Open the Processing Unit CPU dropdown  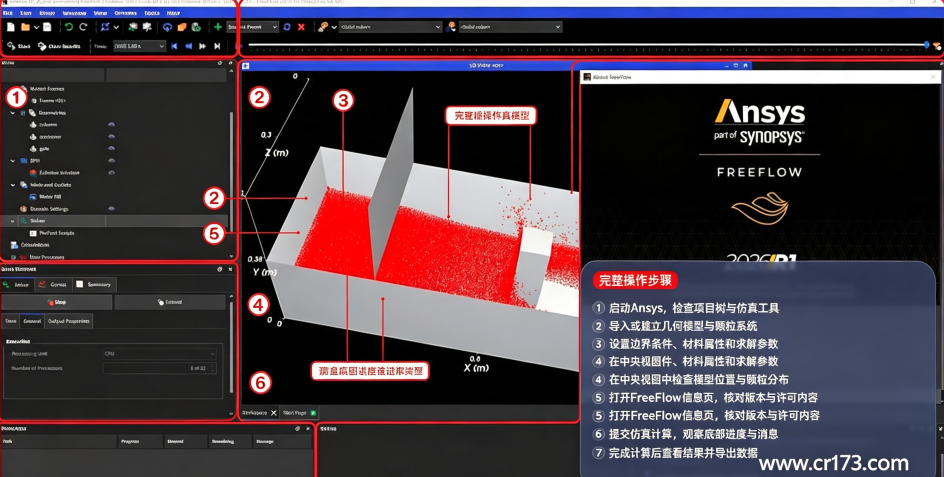[159, 354]
